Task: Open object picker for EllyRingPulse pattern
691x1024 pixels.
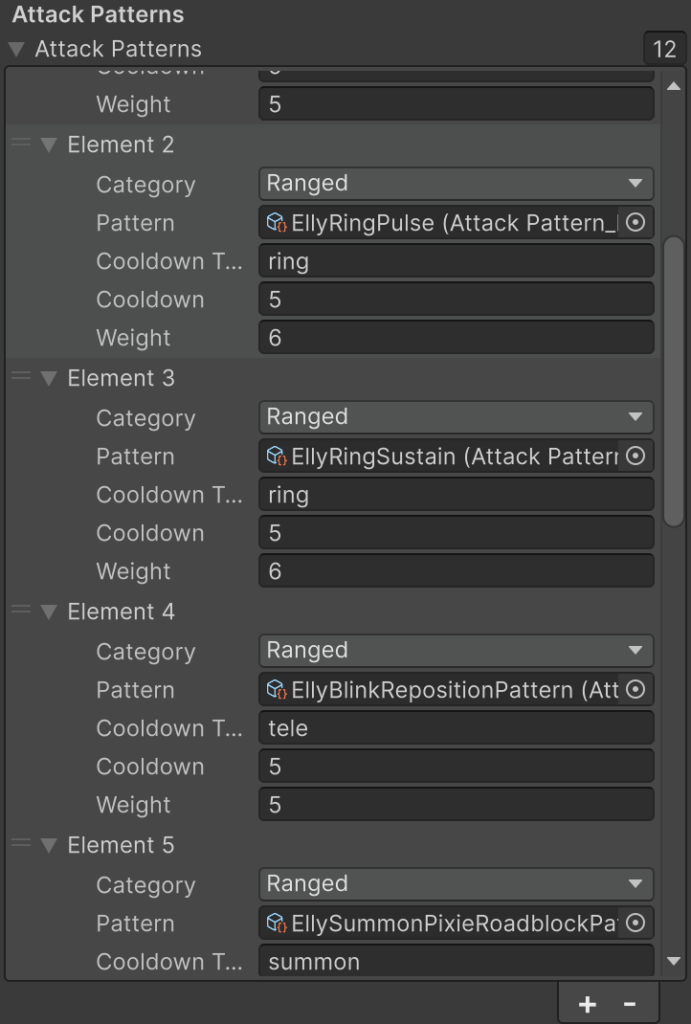Action: pyautogui.click(x=636, y=223)
